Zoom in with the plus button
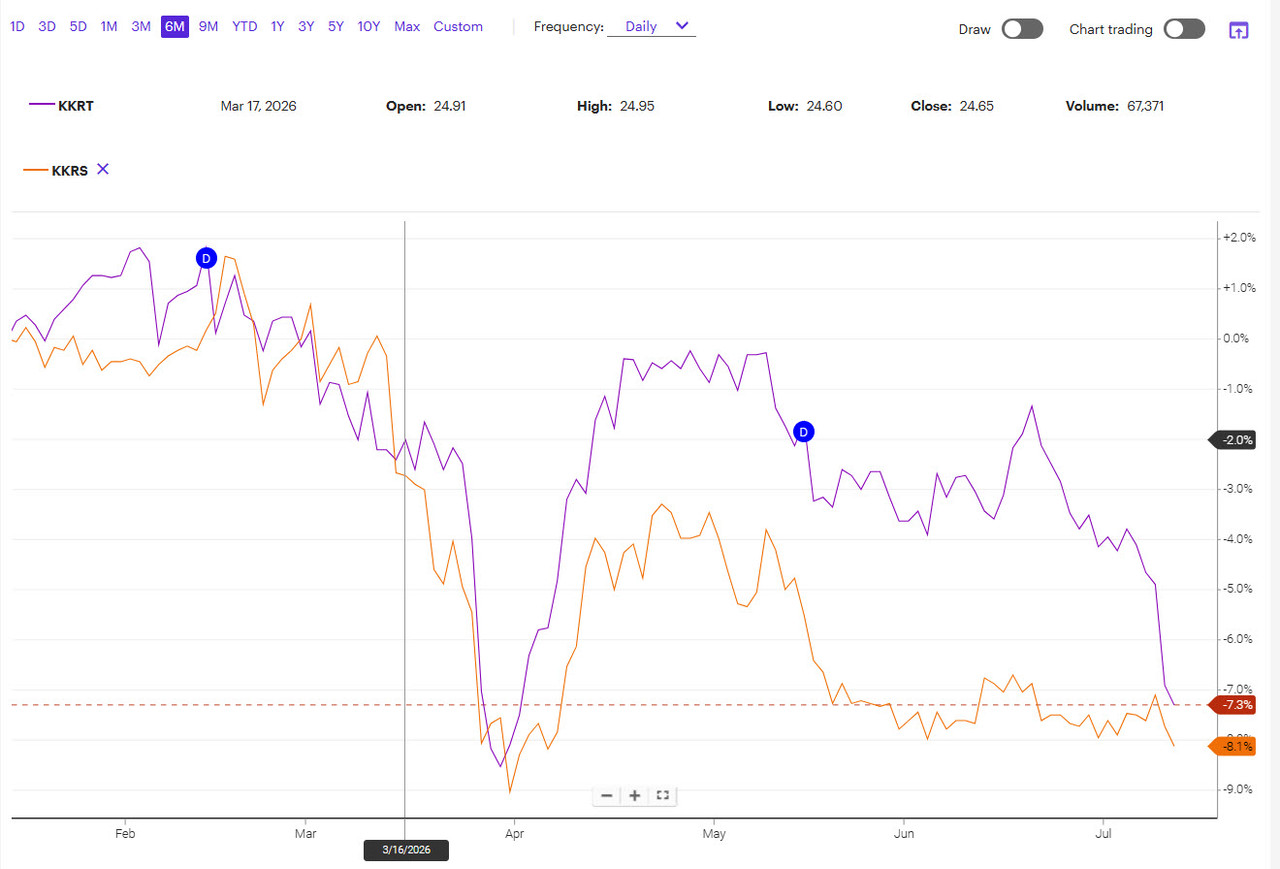Screen dimensions: 1280x869 point(634,796)
